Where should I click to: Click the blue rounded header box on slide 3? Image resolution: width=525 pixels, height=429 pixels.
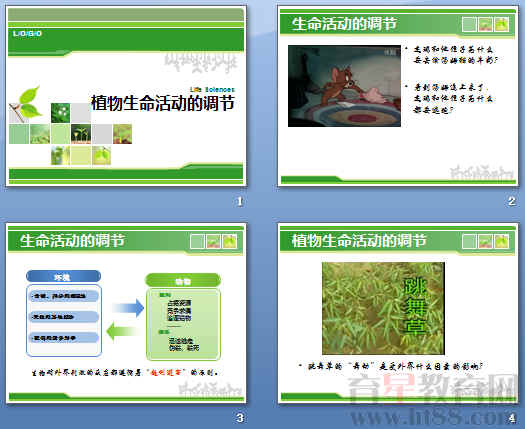(63, 276)
